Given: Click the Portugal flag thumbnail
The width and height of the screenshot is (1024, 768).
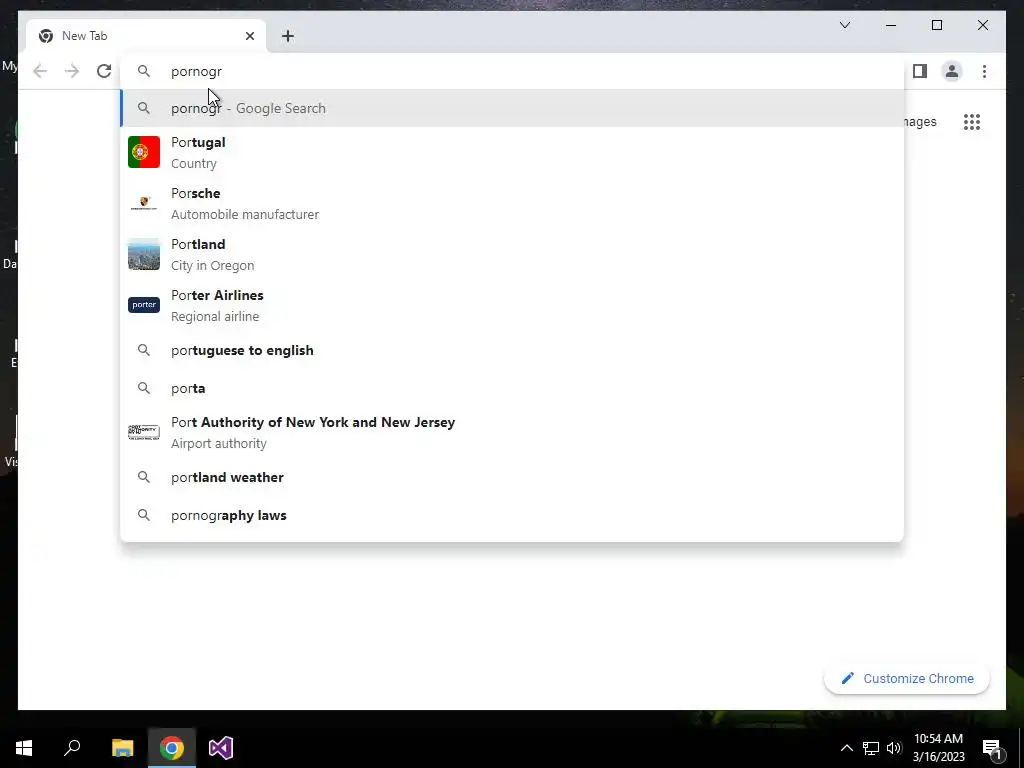Looking at the screenshot, I should tap(144, 152).
